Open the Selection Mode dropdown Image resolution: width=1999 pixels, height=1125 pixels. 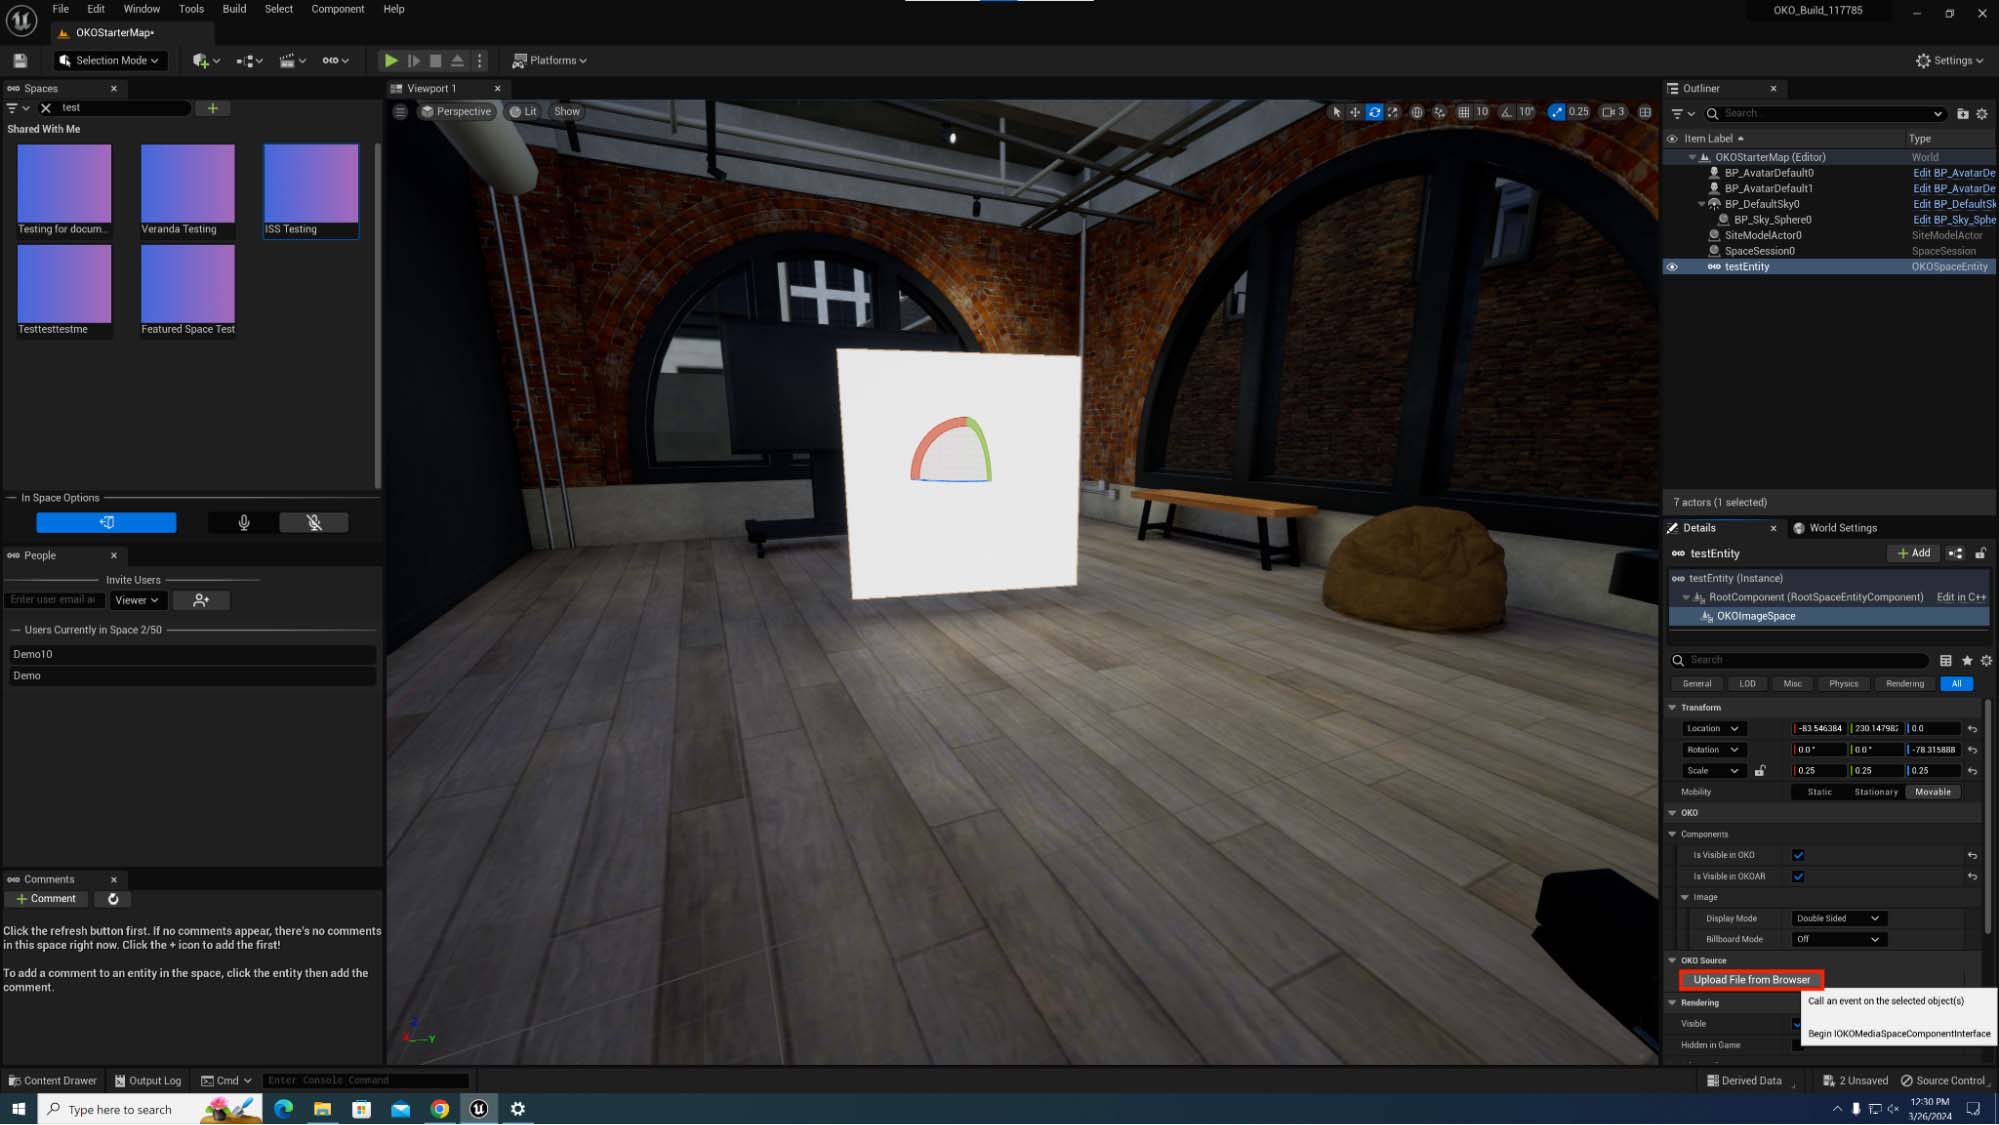tap(109, 61)
